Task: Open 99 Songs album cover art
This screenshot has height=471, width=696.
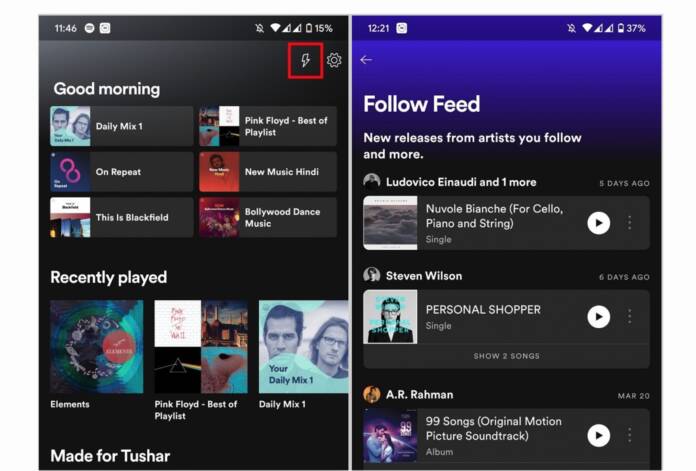Action: tap(390, 435)
